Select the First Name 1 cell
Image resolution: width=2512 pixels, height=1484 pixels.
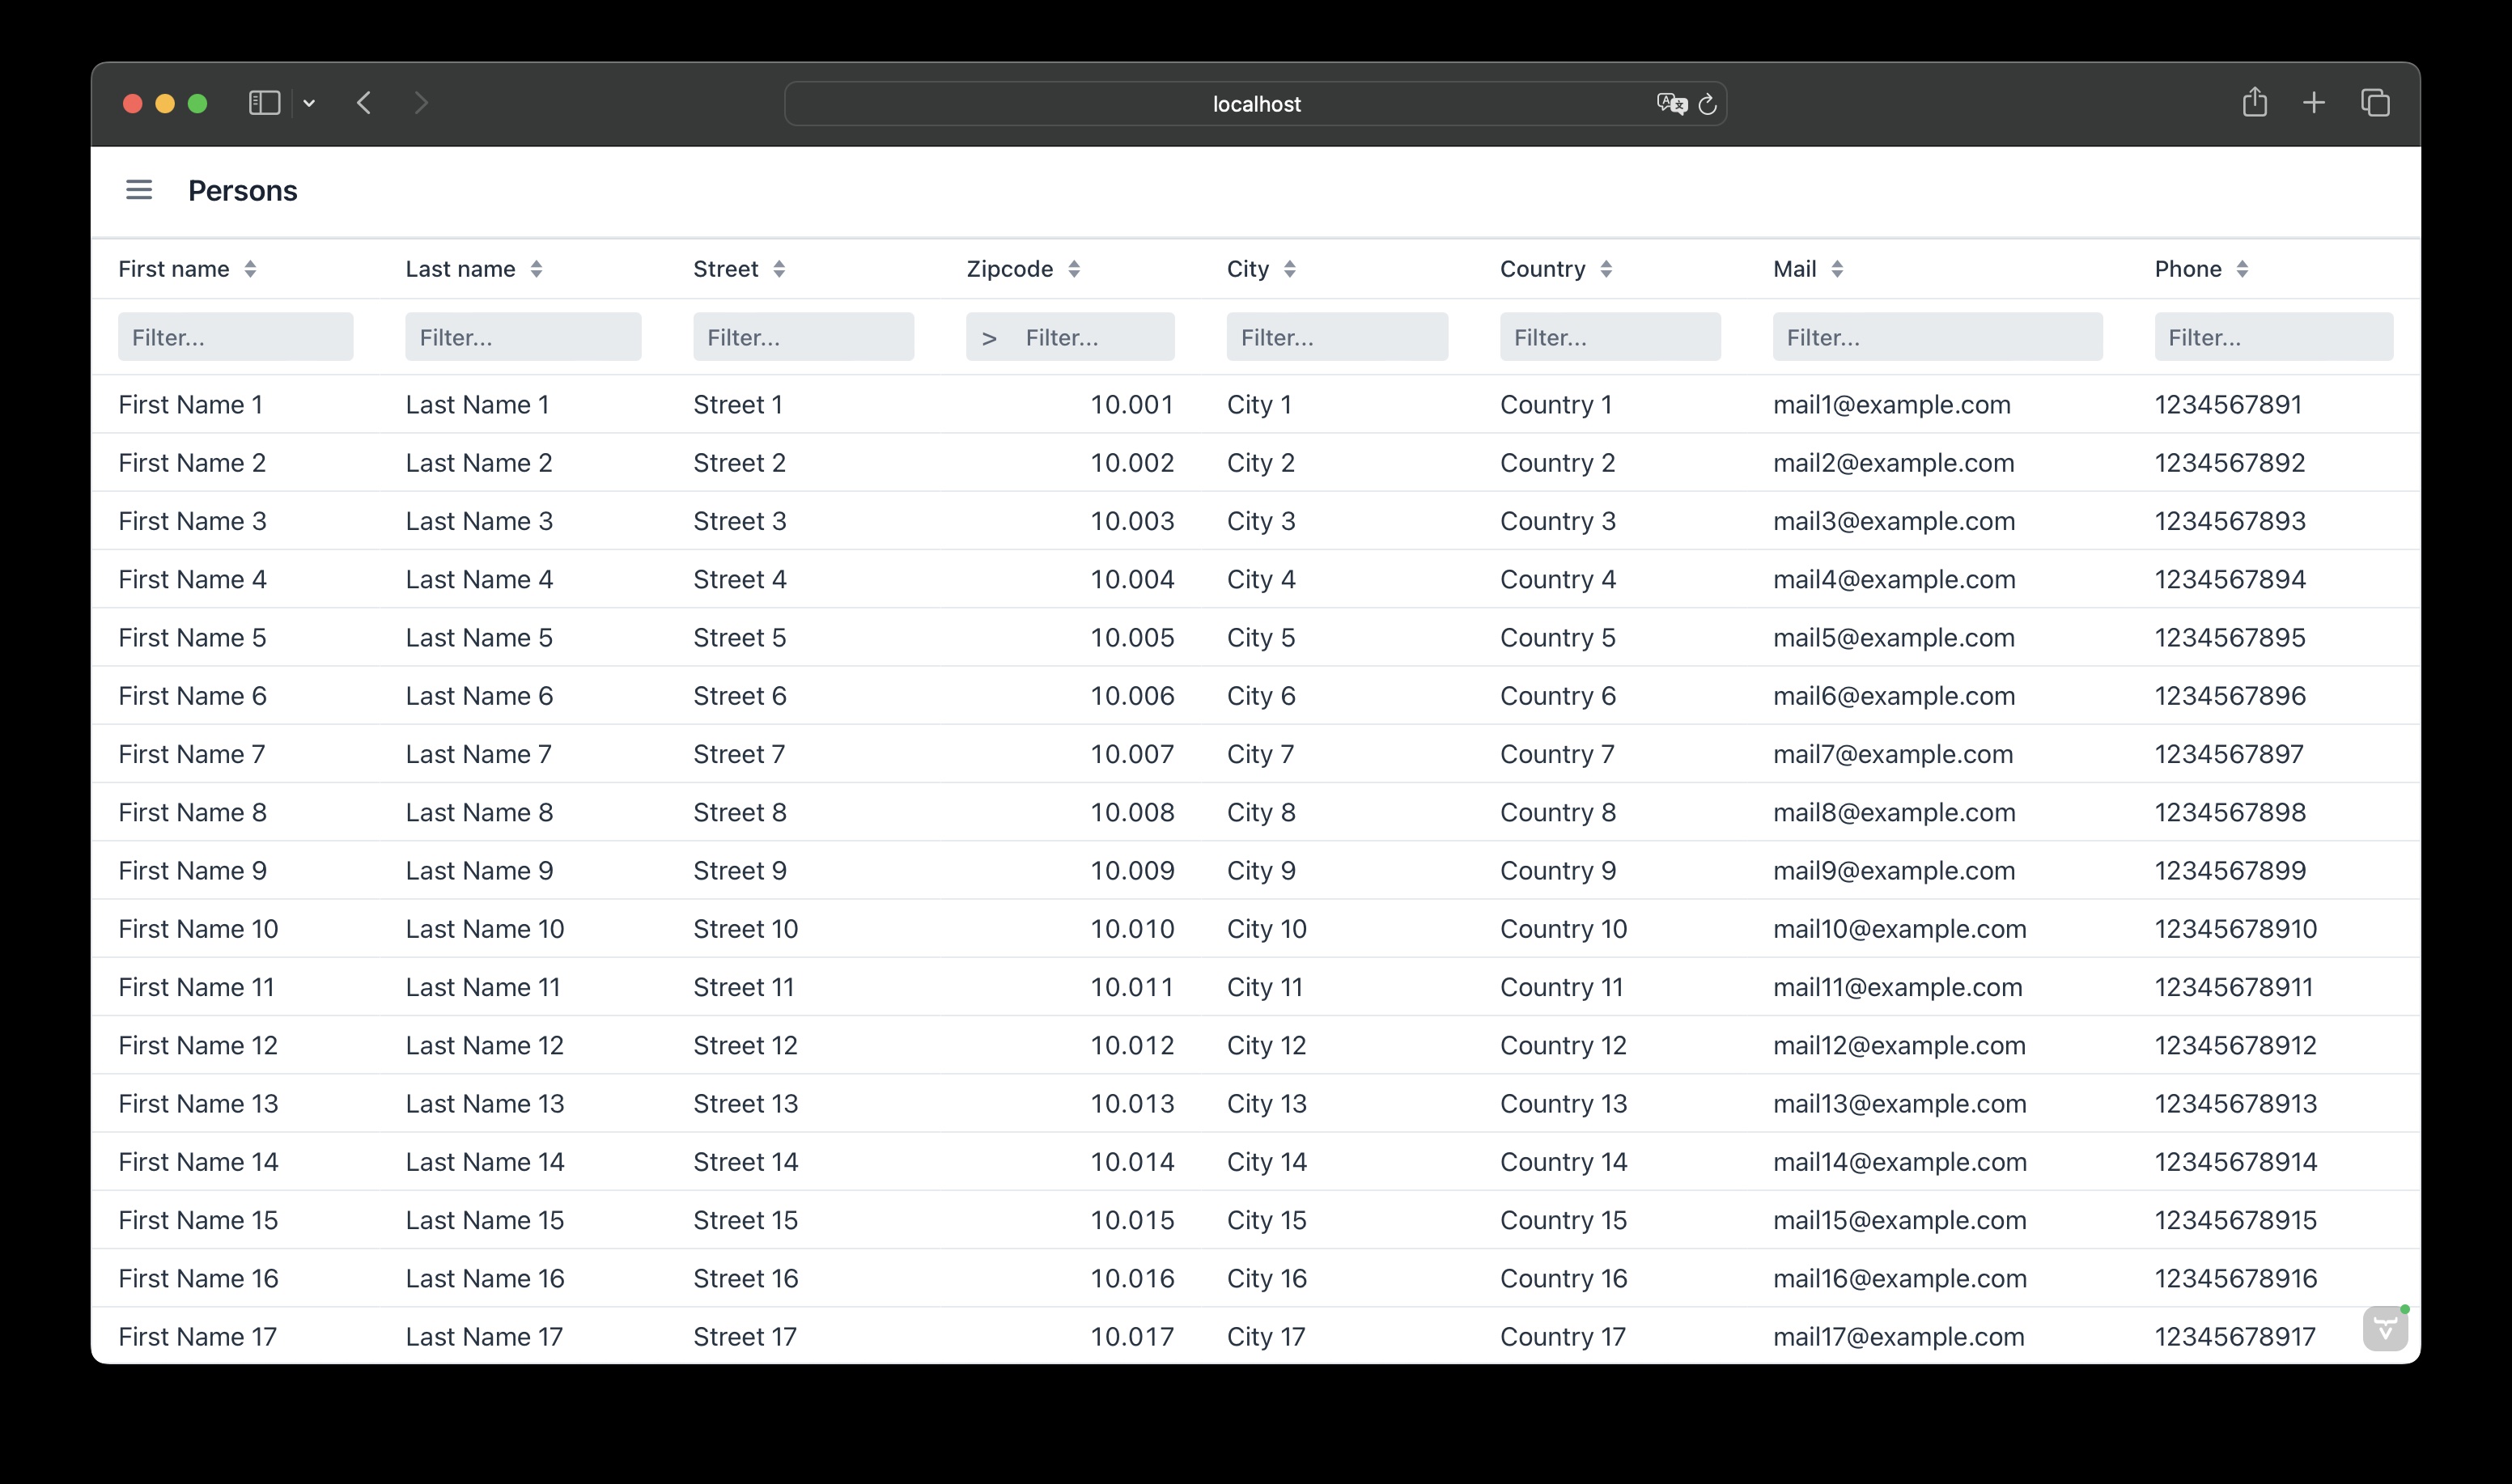[x=191, y=405]
